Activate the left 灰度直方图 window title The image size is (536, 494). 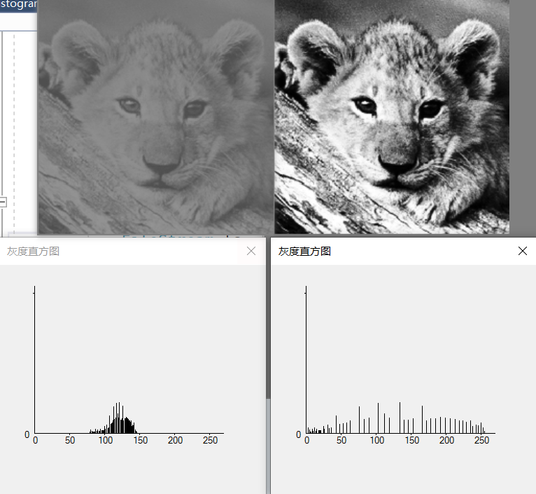(x=33, y=251)
